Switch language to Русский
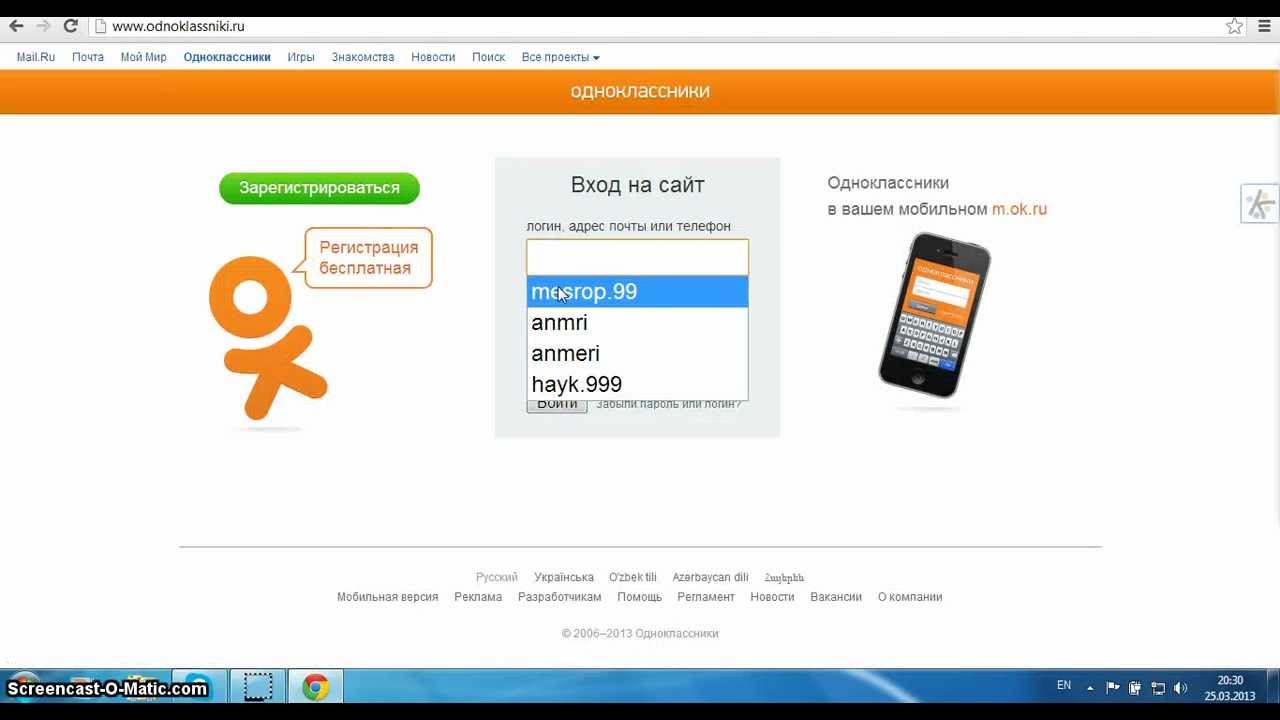 point(497,577)
